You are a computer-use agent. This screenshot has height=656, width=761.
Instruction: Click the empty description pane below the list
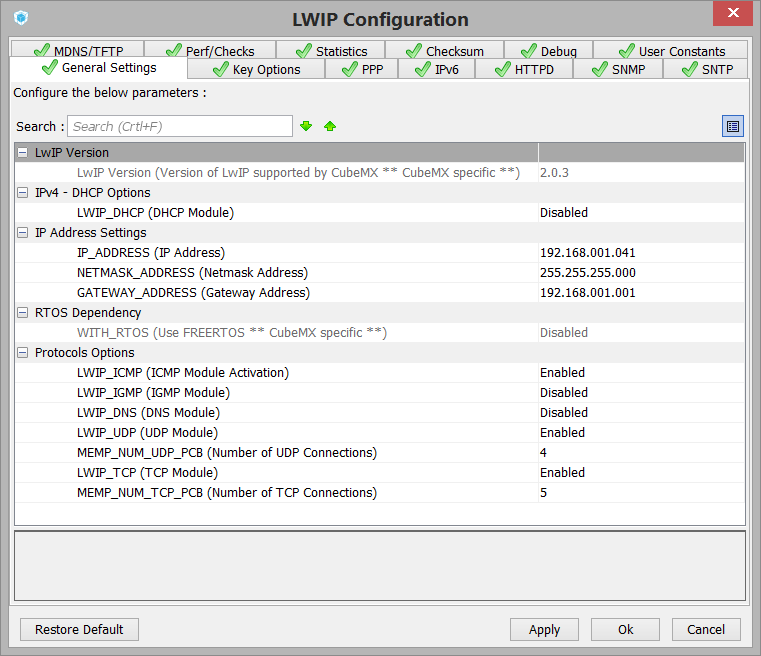pyautogui.click(x=380, y=566)
